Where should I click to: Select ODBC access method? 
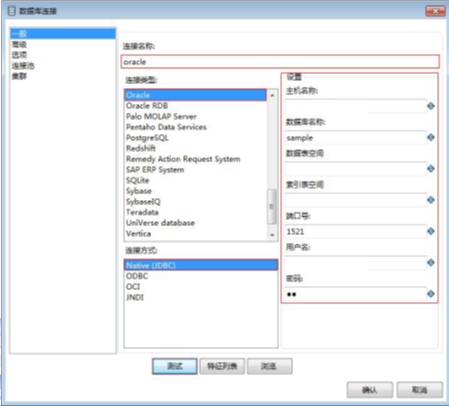point(201,276)
